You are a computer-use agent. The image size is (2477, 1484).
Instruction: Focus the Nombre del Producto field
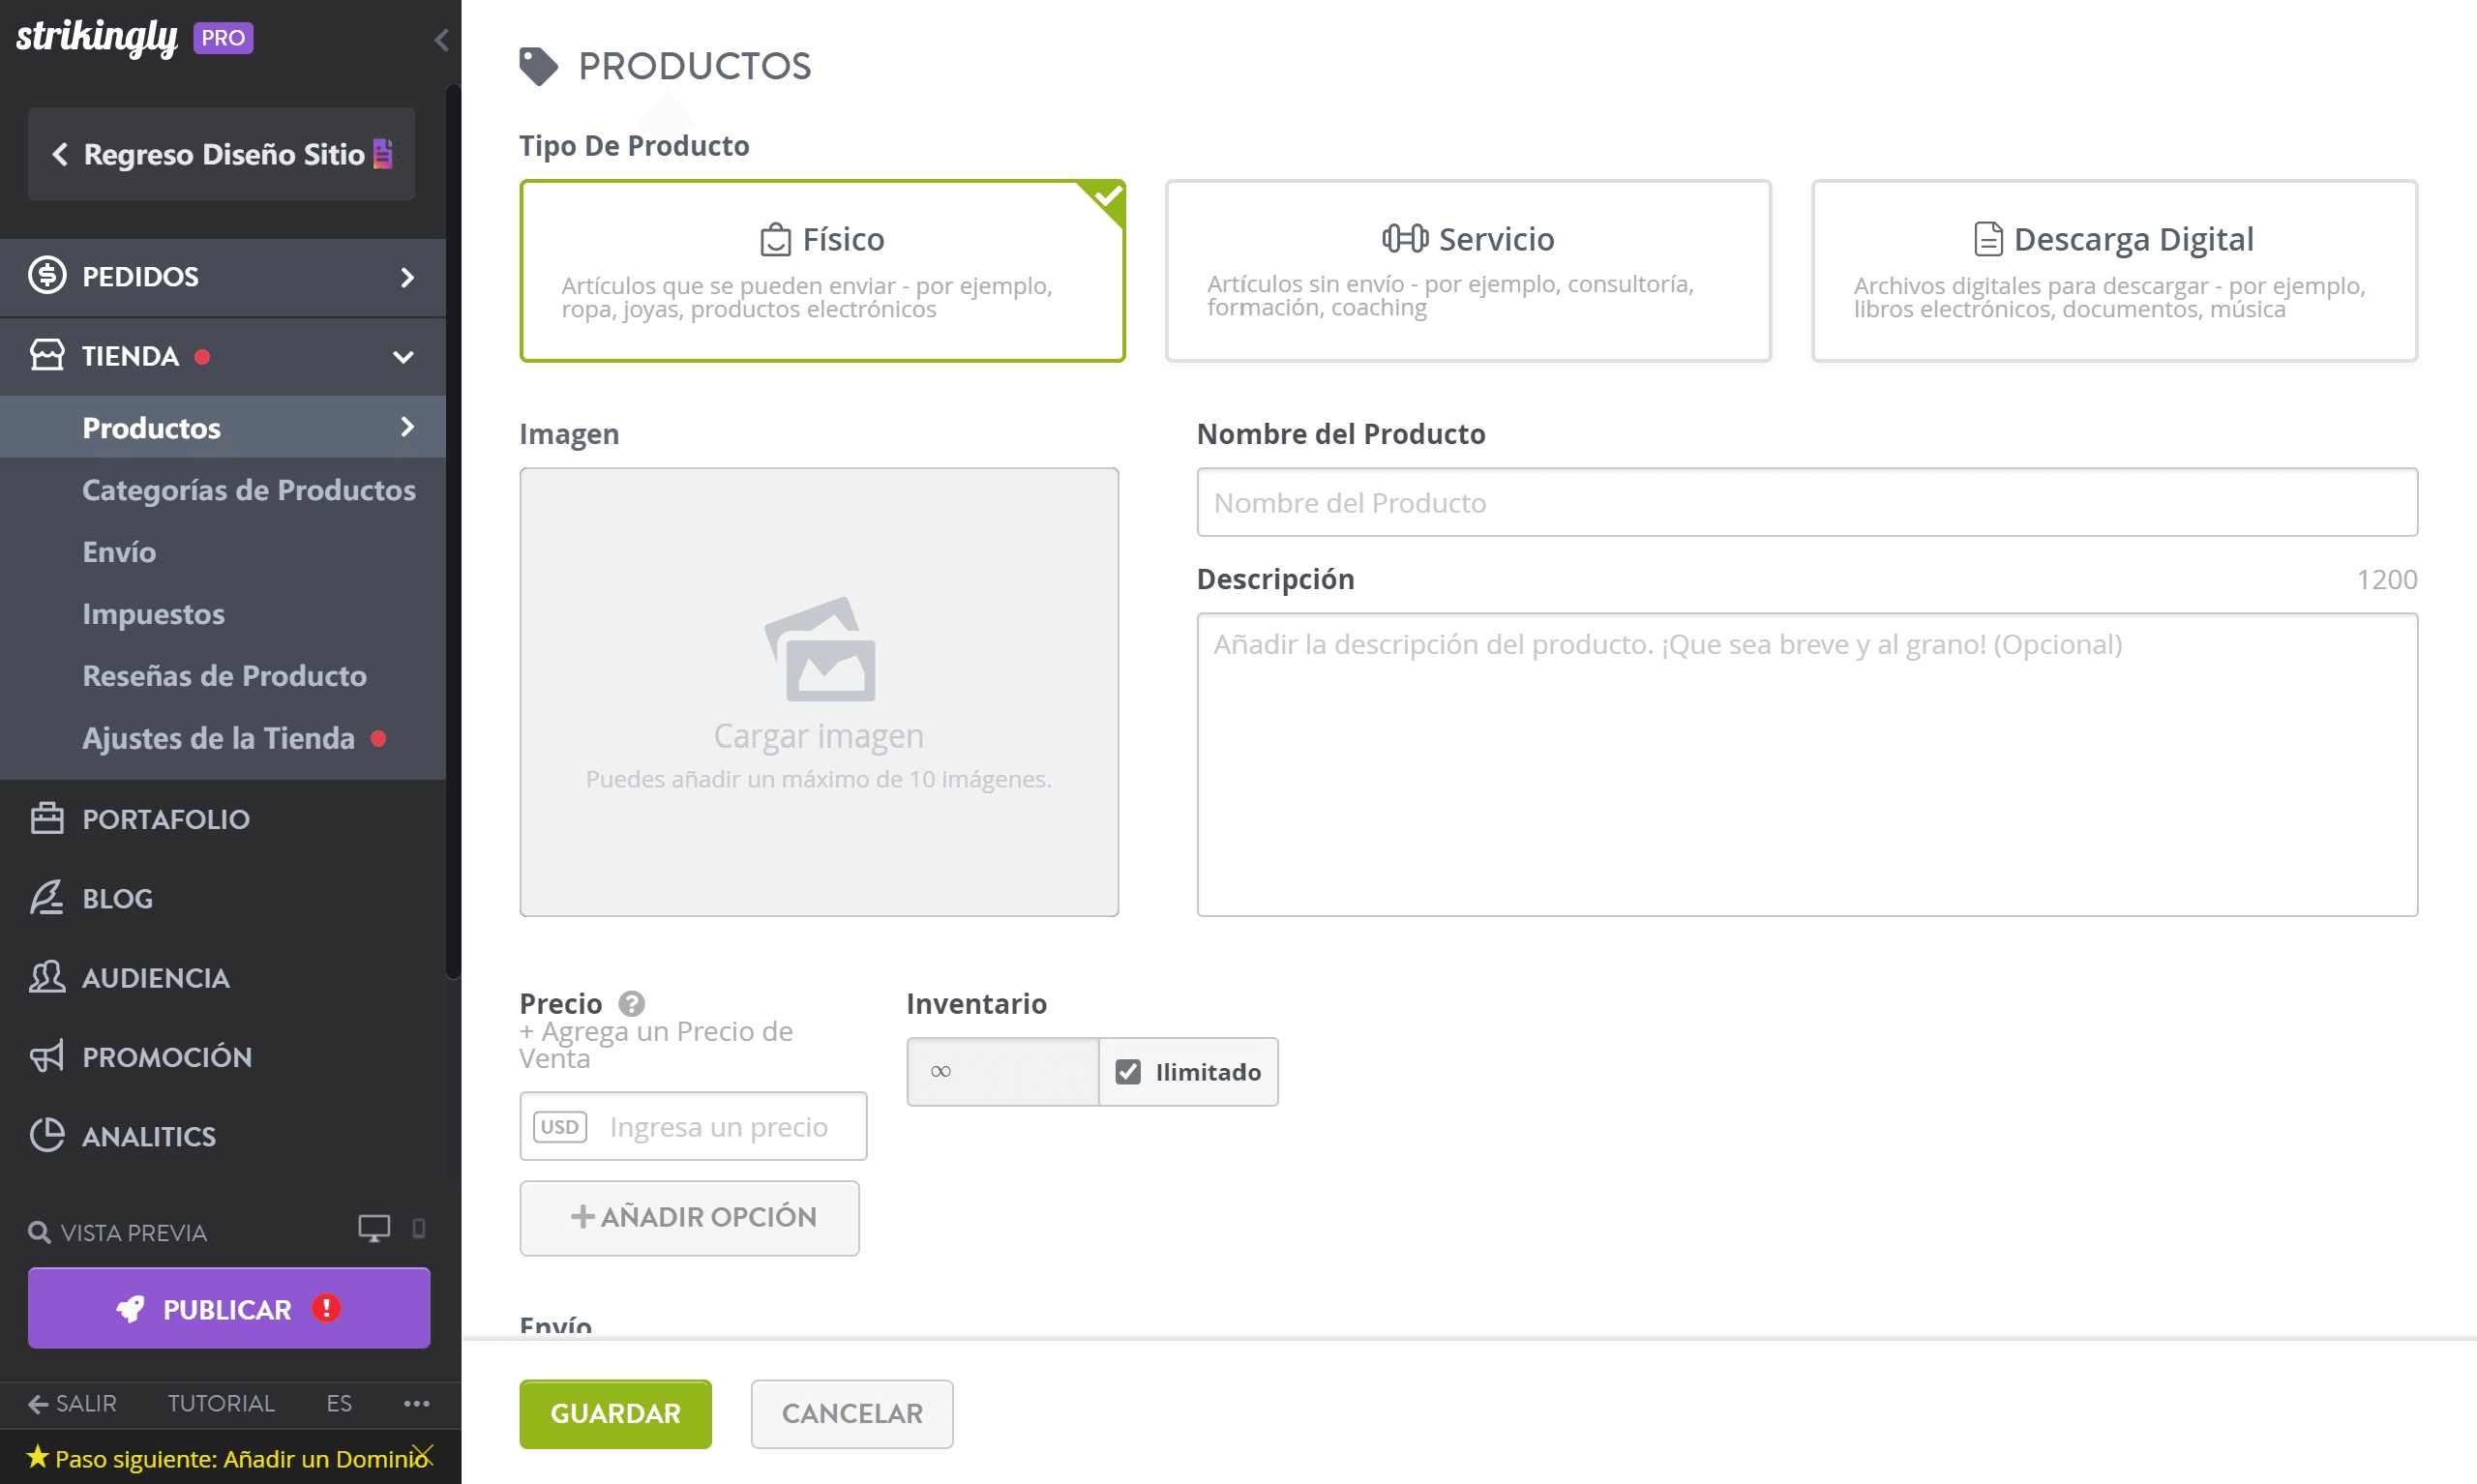(x=1807, y=502)
